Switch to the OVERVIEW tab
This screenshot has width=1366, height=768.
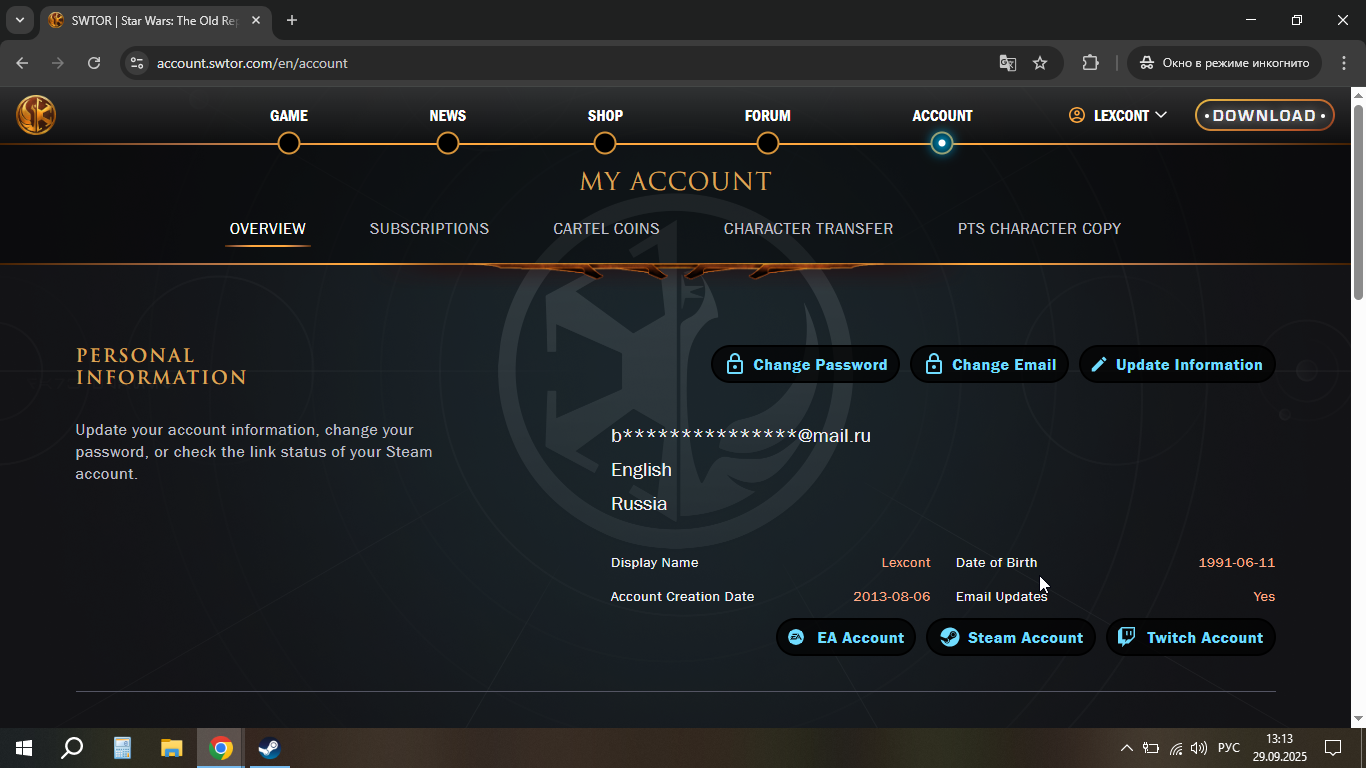pos(268,229)
